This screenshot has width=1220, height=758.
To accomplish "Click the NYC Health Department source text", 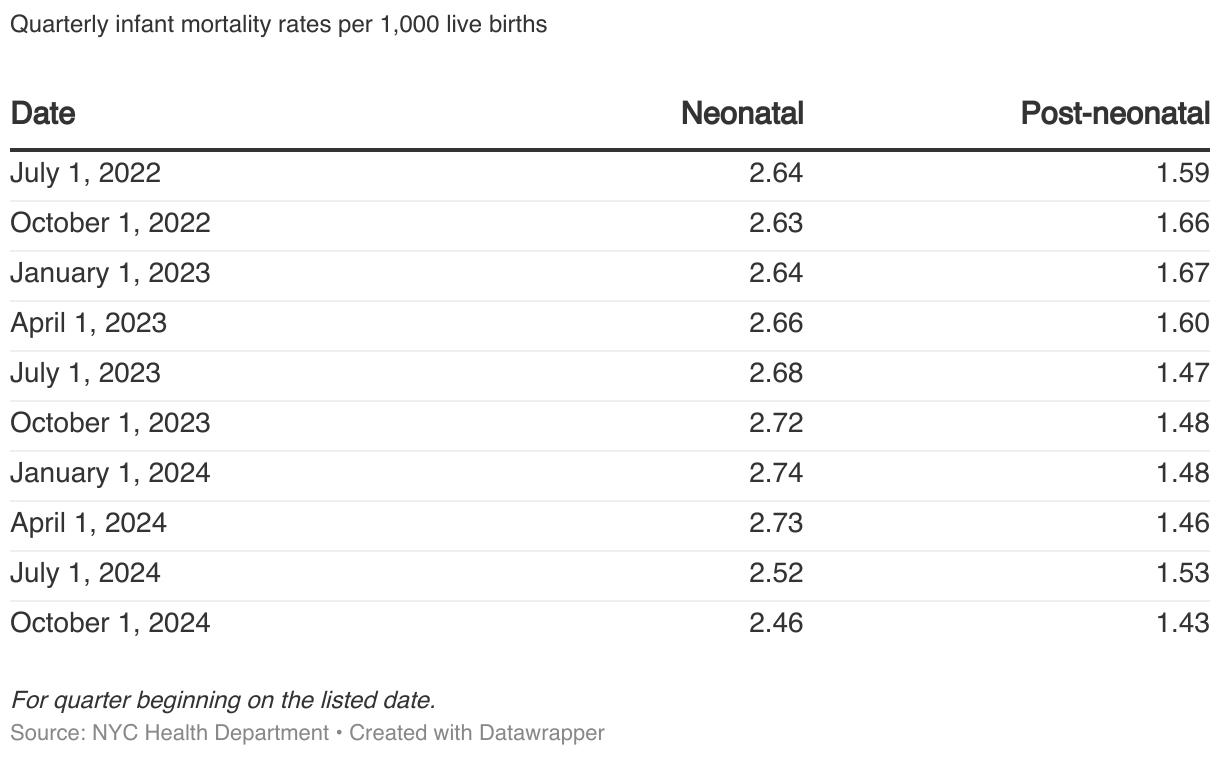I will [x=210, y=732].
